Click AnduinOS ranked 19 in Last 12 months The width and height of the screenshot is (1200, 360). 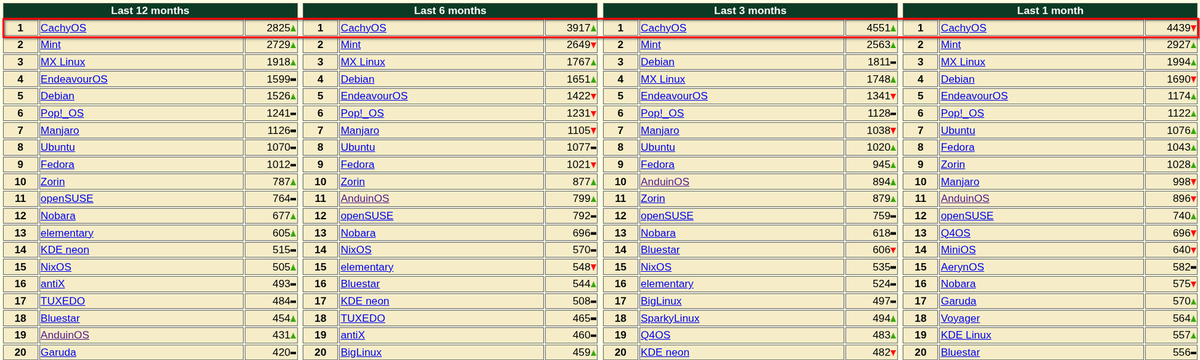pyautogui.click(x=65, y=335)
